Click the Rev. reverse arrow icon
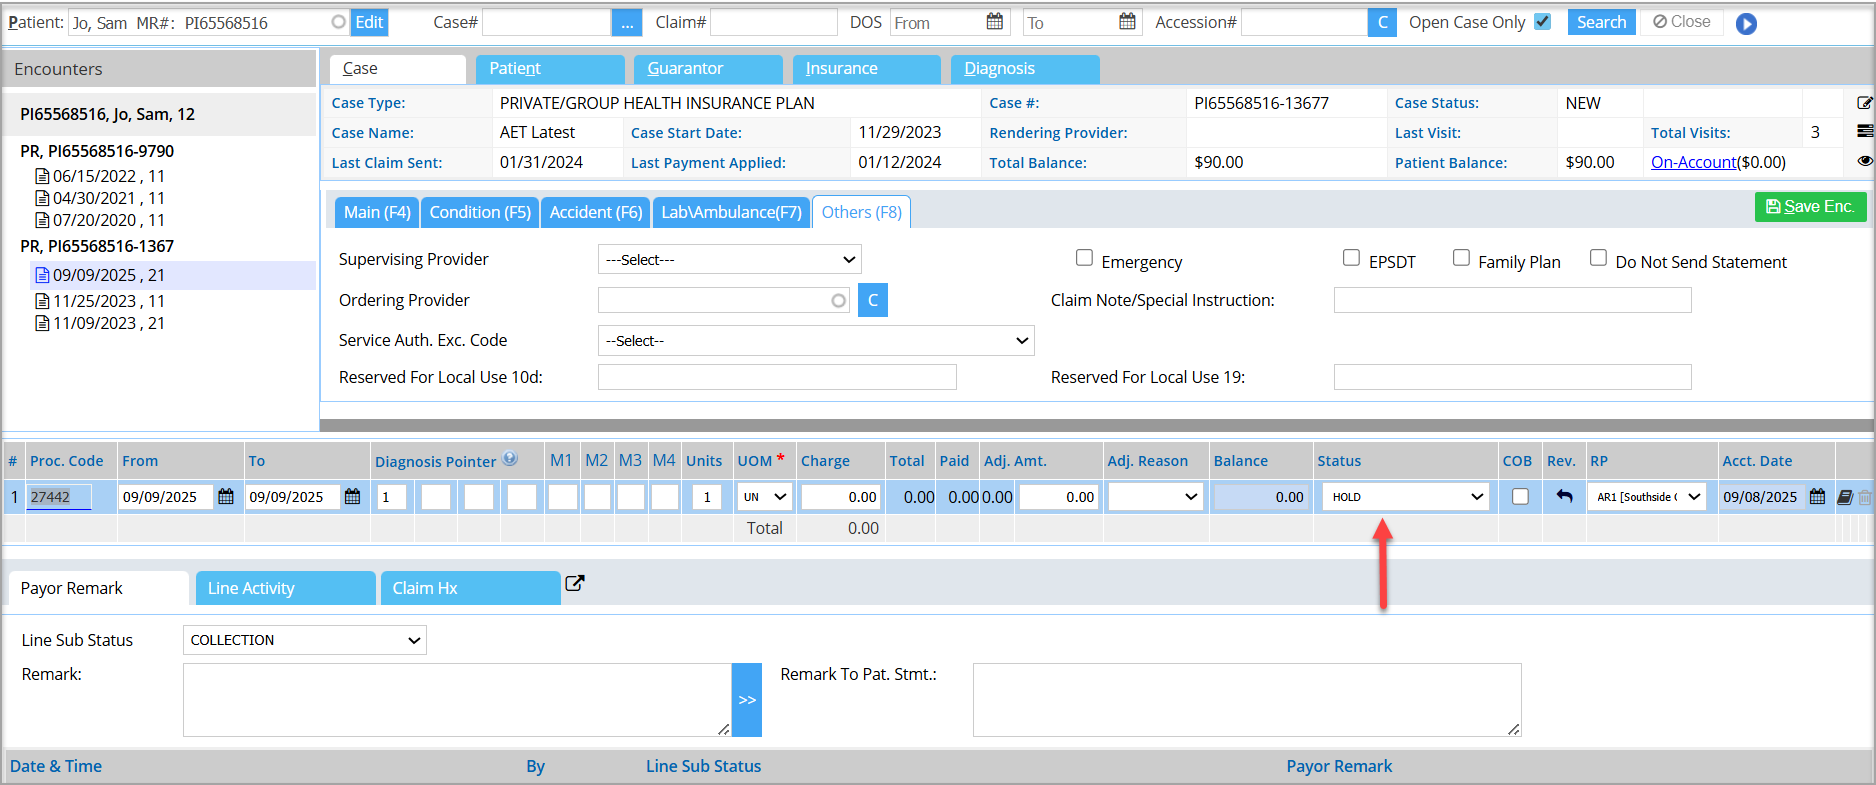 tap(1564, 496)
